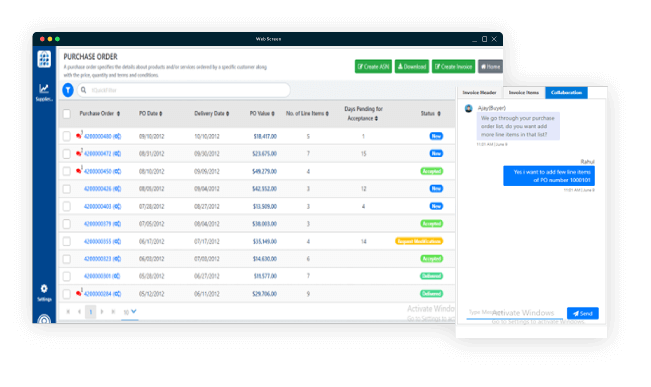The height and width of the screenshot is (387, 651).
Task: Open the Supplier chart icon in sidebar
Action: [x=44, y=88]
